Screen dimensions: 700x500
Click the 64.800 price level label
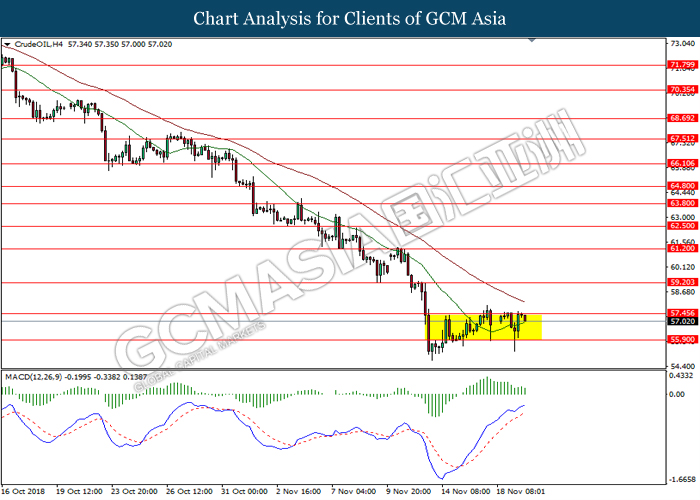tap(682, 186)
